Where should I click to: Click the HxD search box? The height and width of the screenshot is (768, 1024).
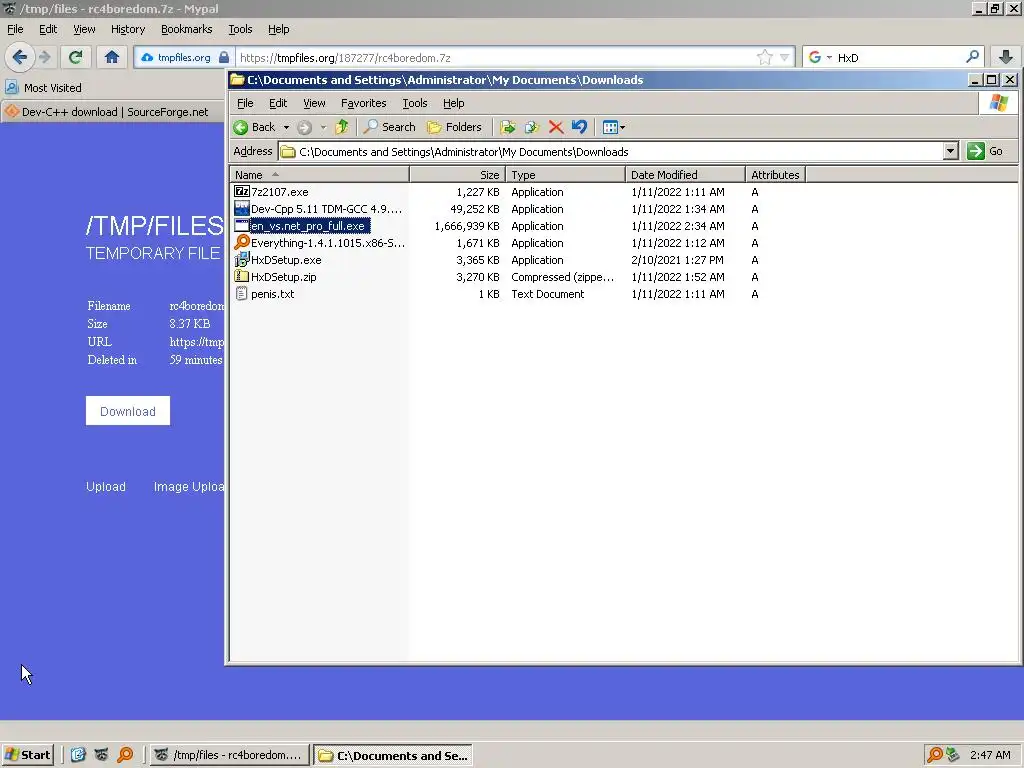[898, 57]
